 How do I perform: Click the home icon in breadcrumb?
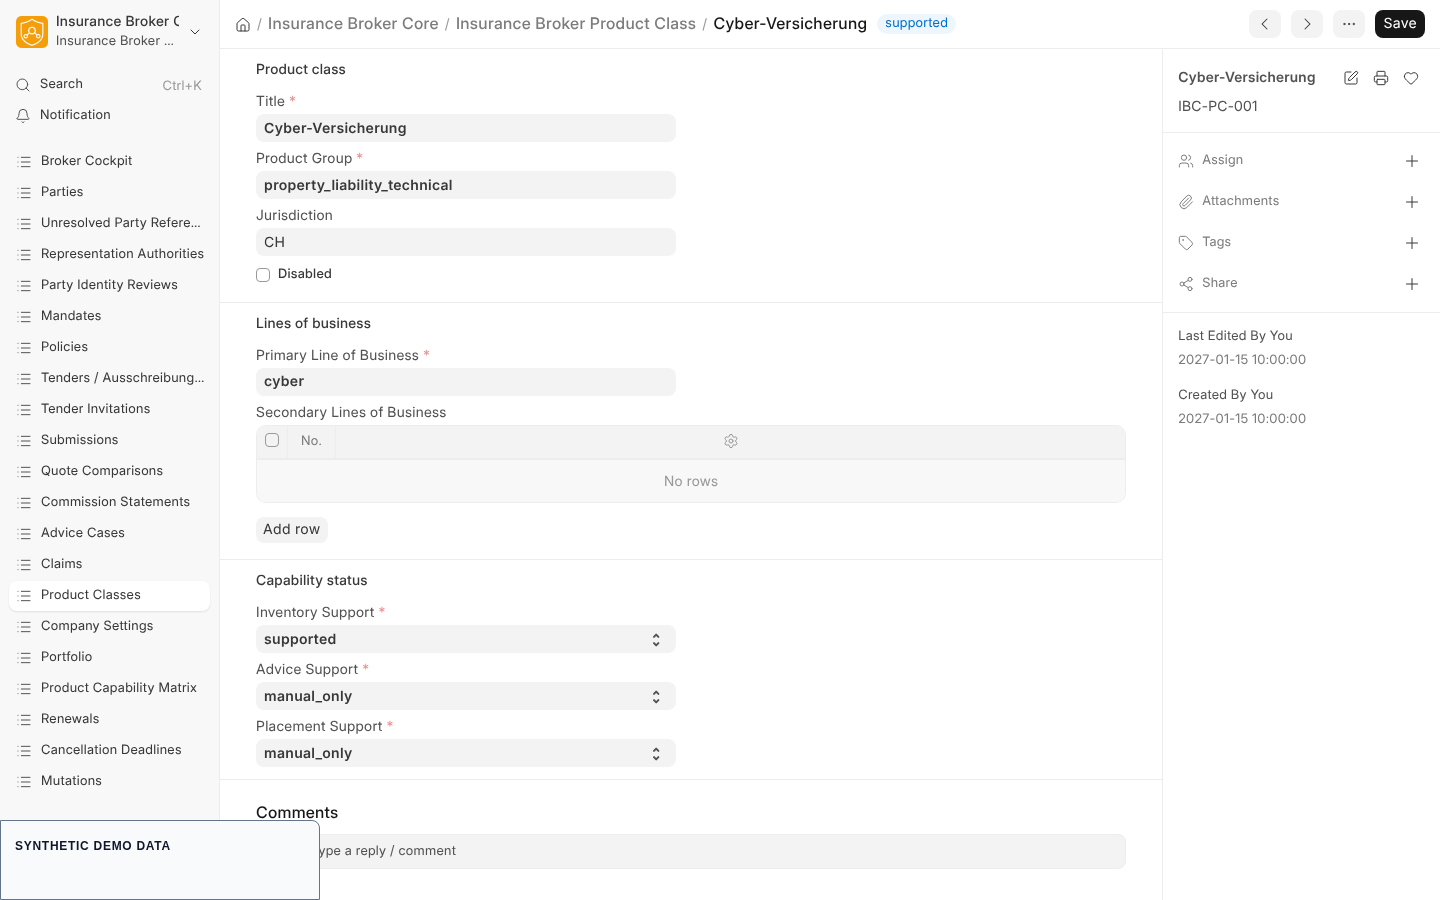coord(243,24)
